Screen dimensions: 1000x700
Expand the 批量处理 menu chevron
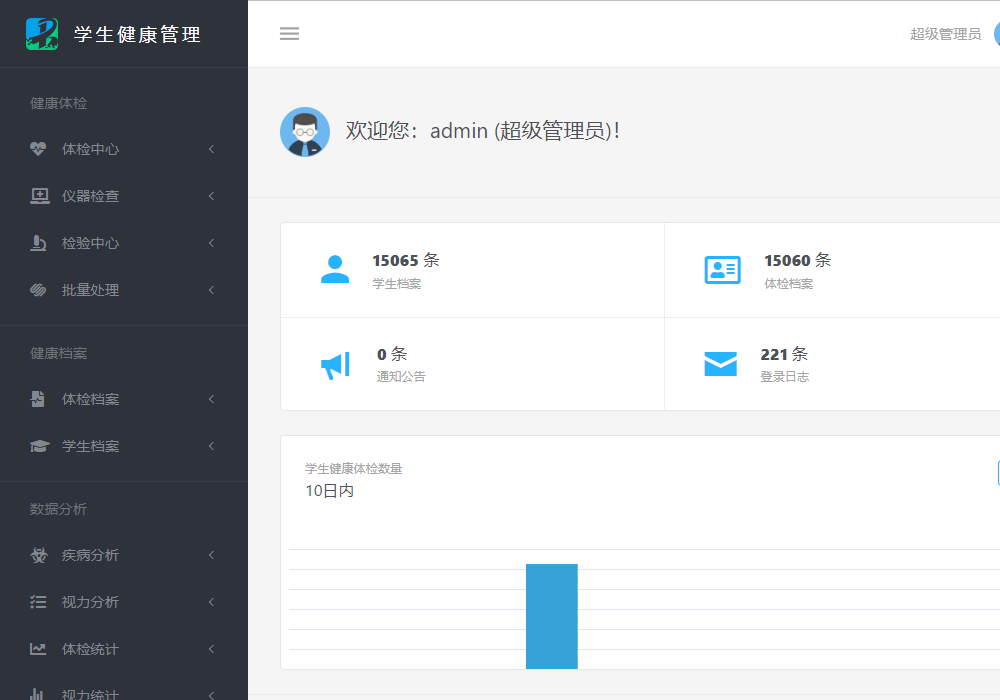pyautogui.click(x=212, y=290)
